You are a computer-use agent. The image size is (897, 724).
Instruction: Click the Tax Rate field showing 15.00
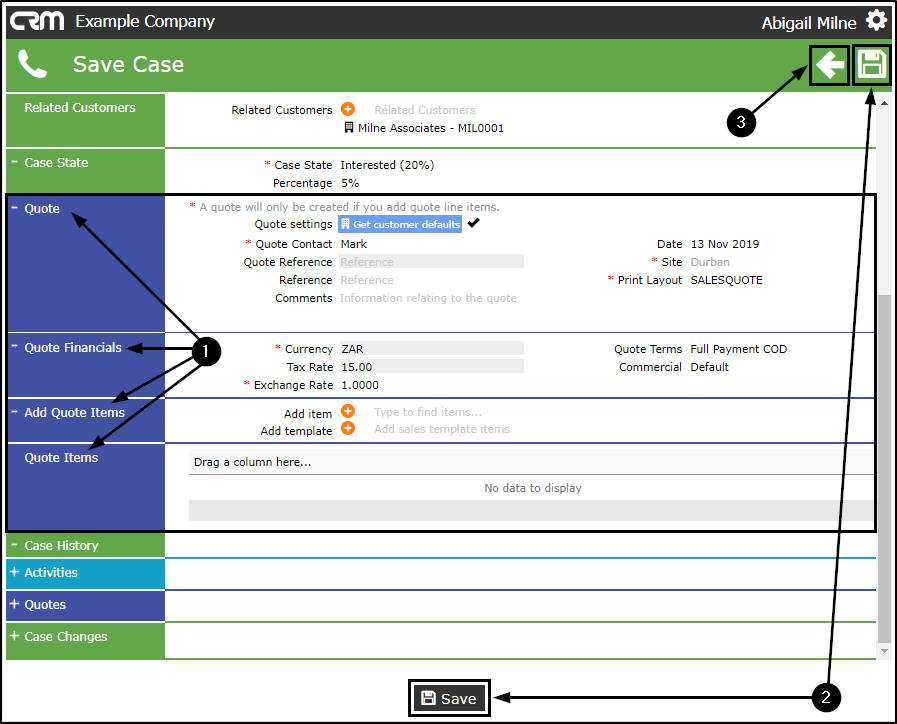coord(431,367)
